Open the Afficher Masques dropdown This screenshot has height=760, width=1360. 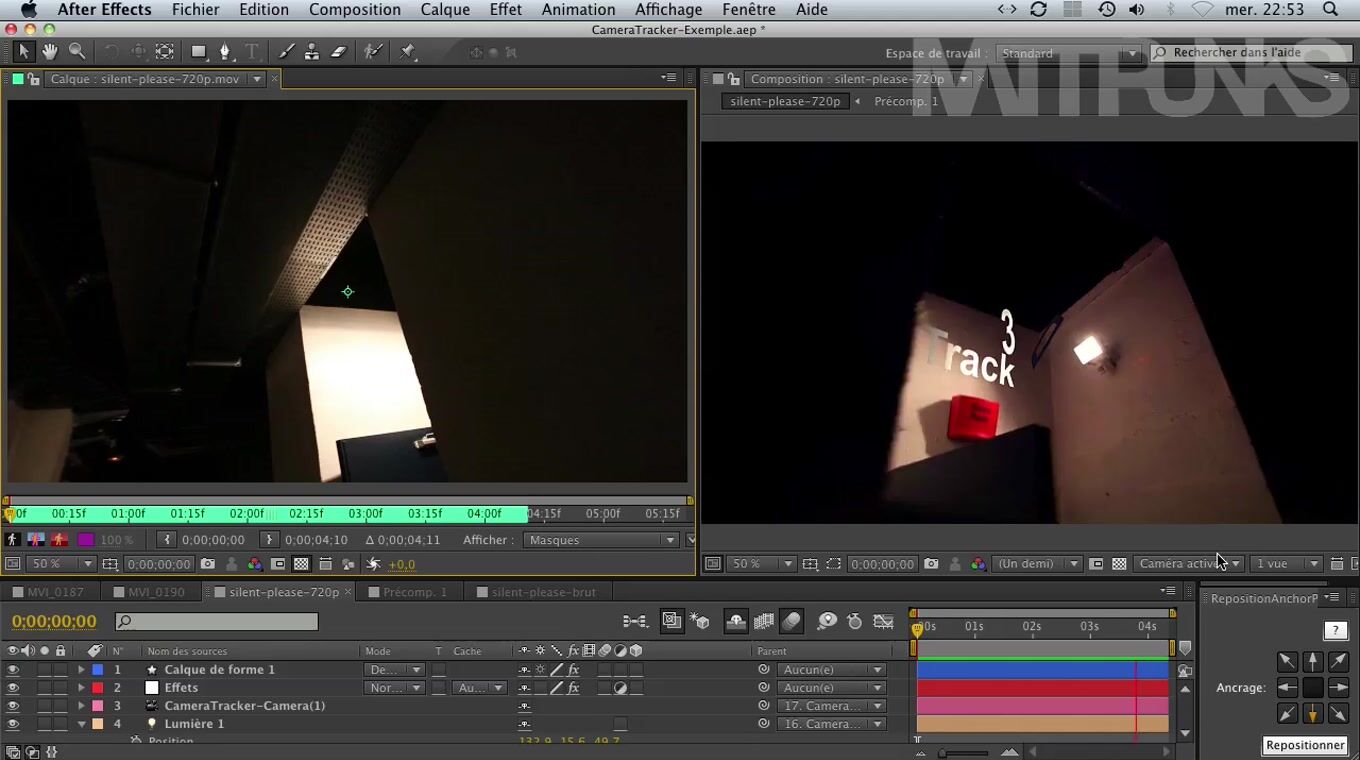pos(601,540)
